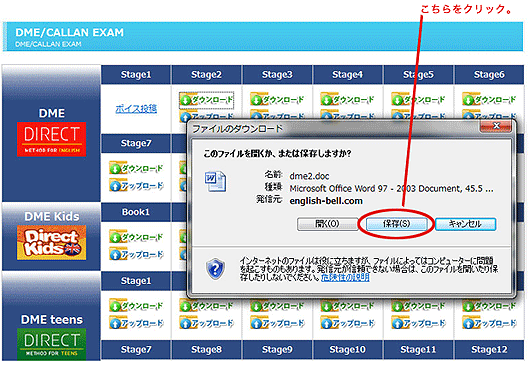Click Book1 upload icon for DME Kids

(115, 254)
